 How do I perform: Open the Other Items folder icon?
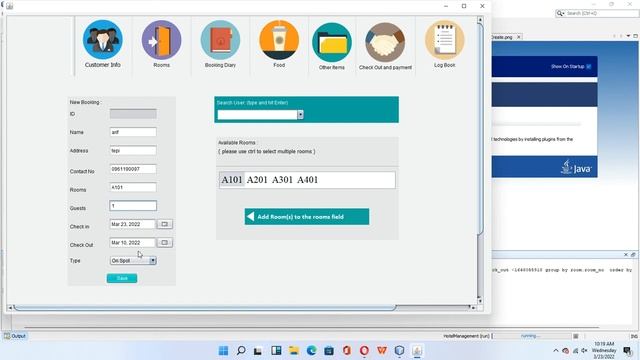click(x=332, y=42)
